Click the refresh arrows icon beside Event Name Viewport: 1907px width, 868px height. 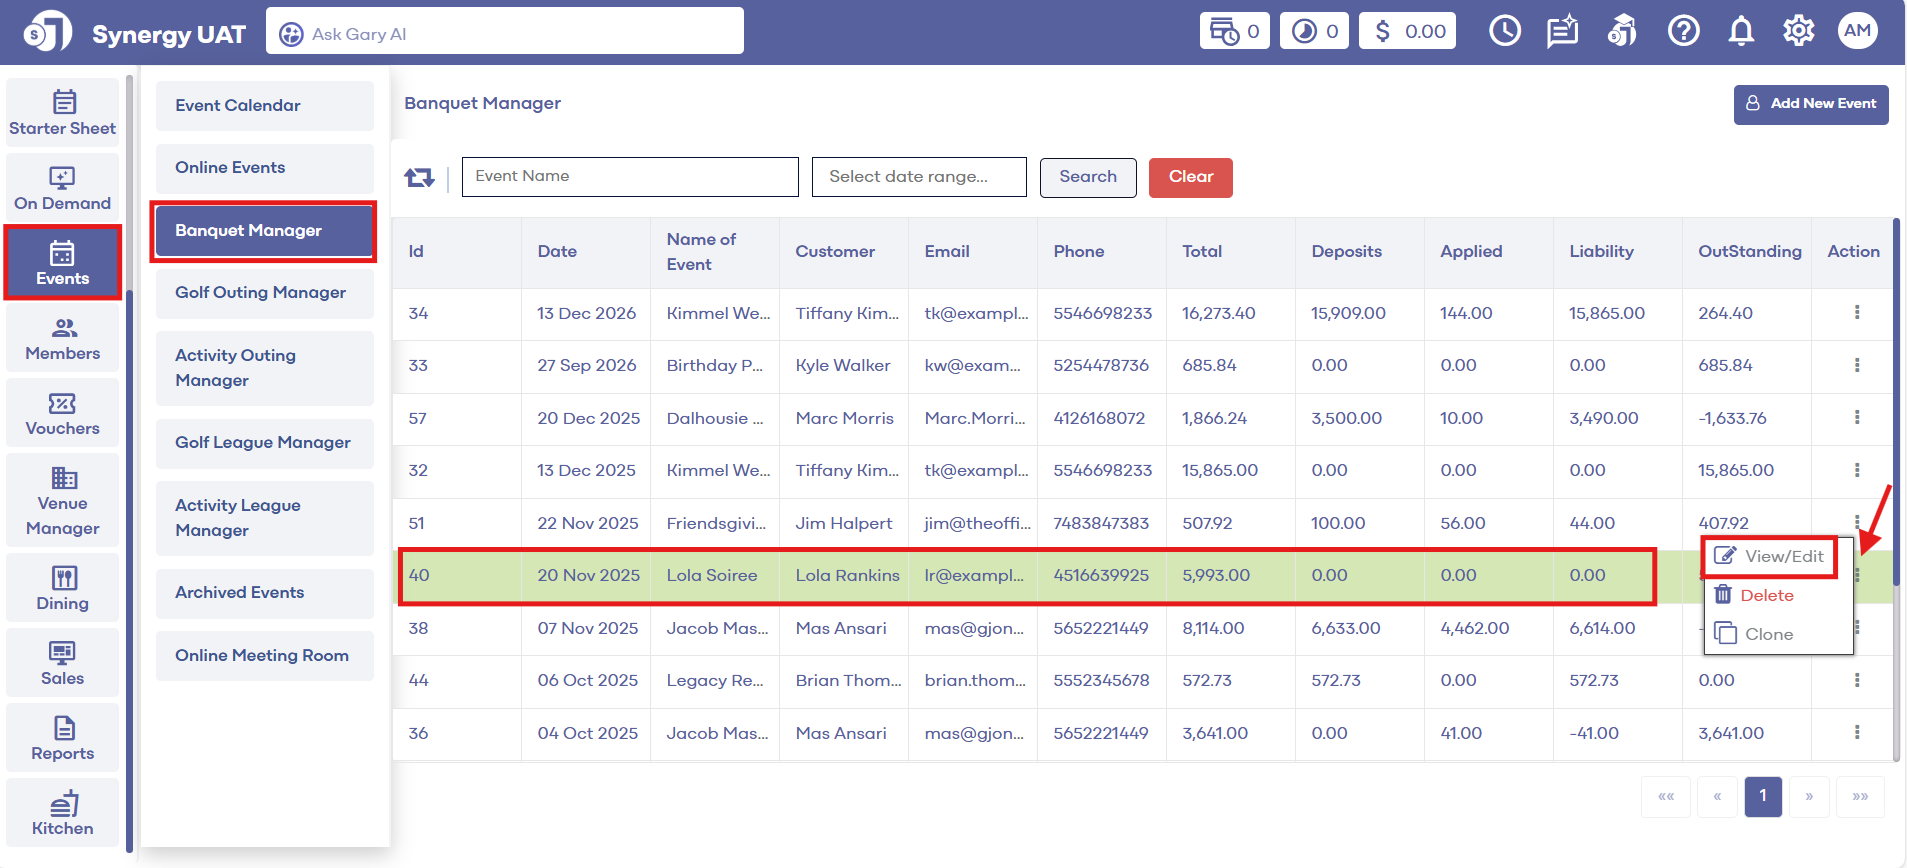[419, 178]
